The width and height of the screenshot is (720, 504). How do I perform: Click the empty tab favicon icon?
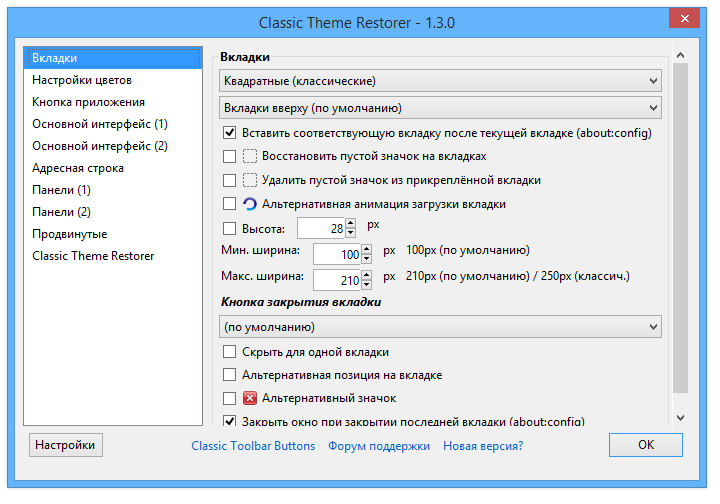[249, 156]
